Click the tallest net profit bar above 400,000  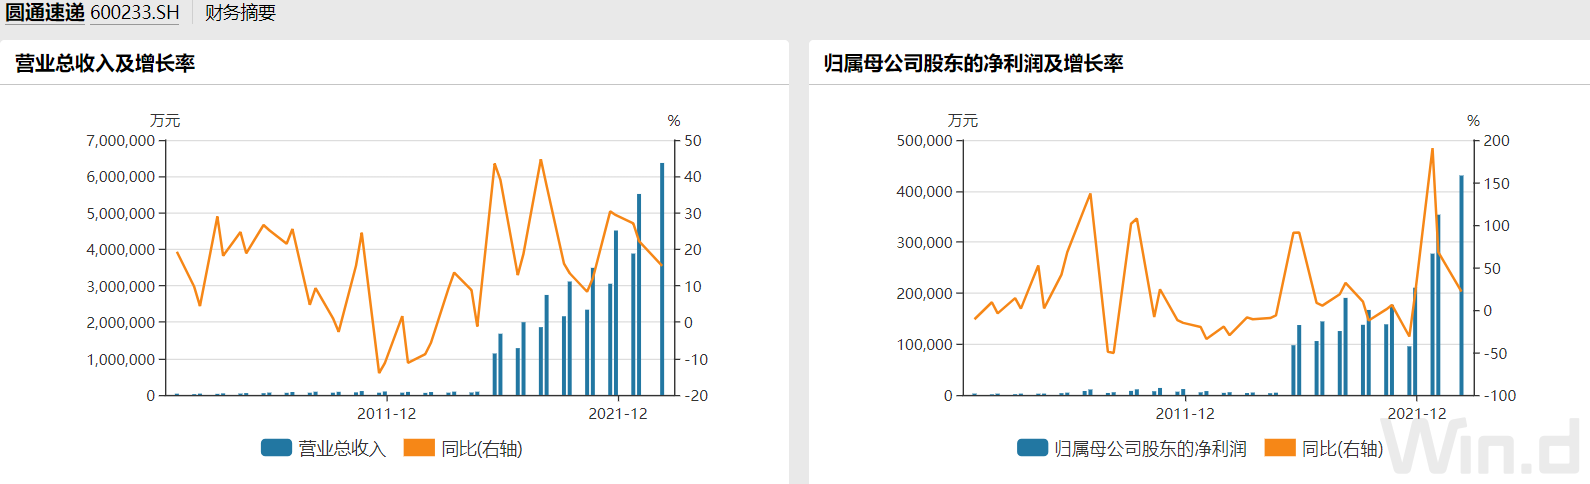1461,285
